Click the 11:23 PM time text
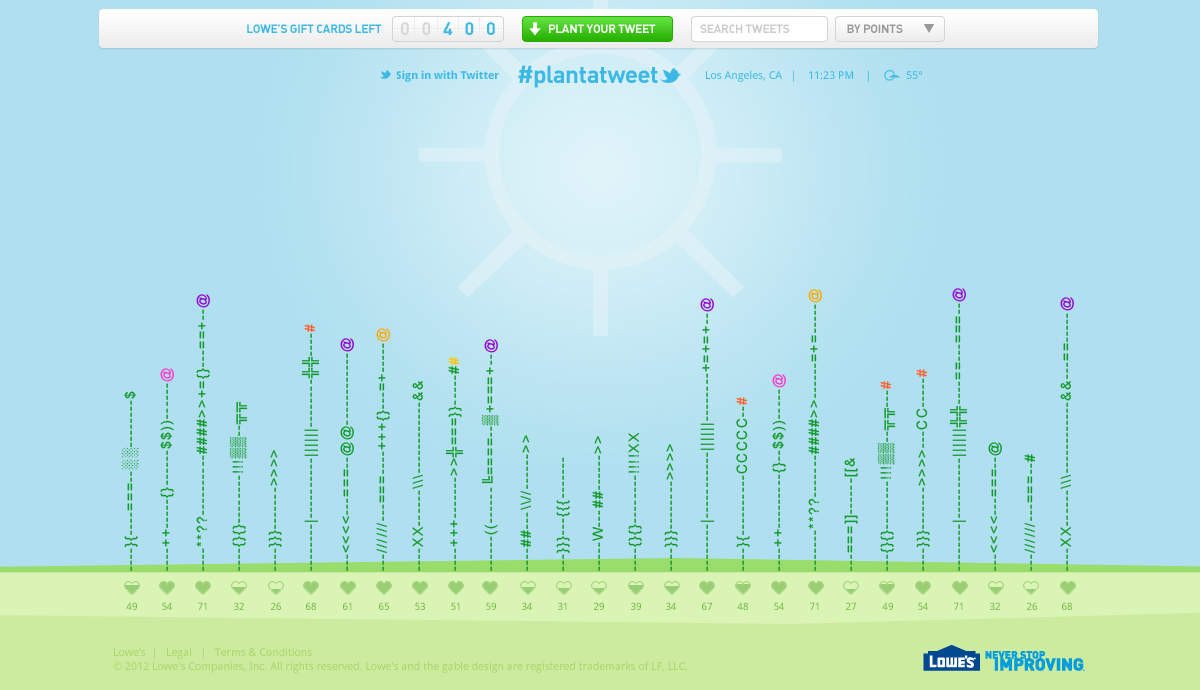 tap(831, 75)
